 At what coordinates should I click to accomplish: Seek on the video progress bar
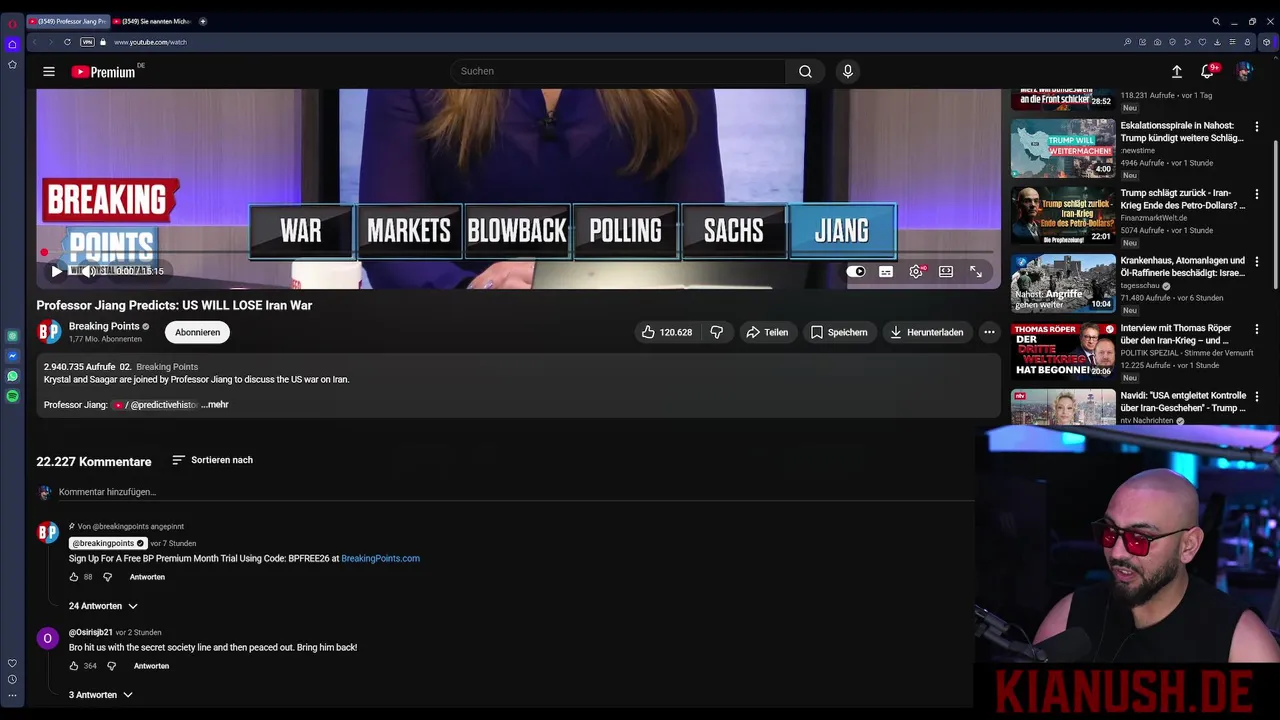coord(518,252)
